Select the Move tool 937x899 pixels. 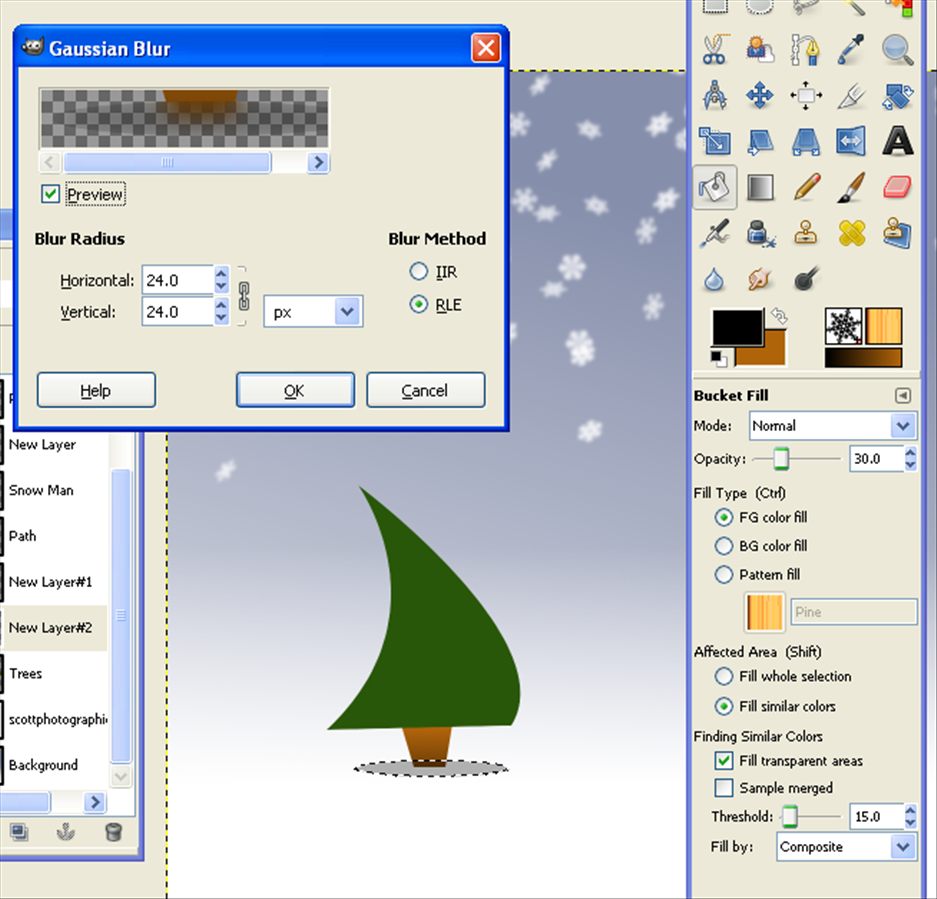[760, 95]
